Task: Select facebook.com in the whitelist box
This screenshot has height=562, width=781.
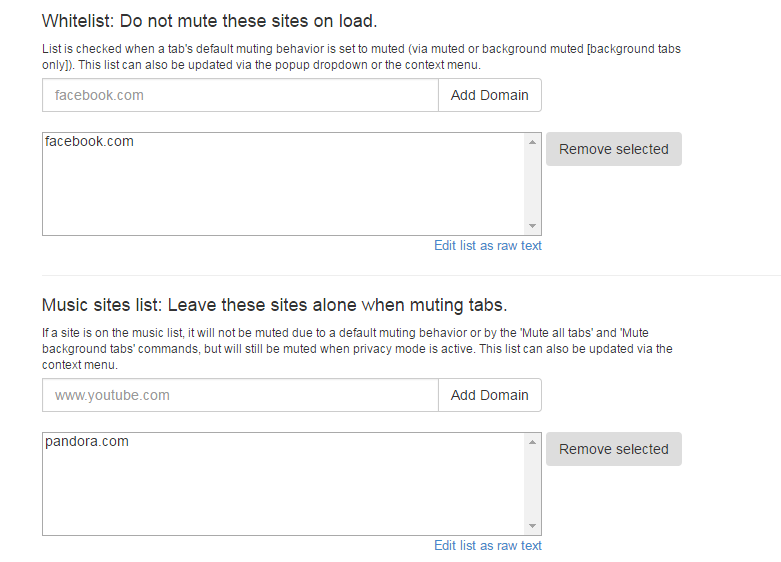Action: coord(89,141)
